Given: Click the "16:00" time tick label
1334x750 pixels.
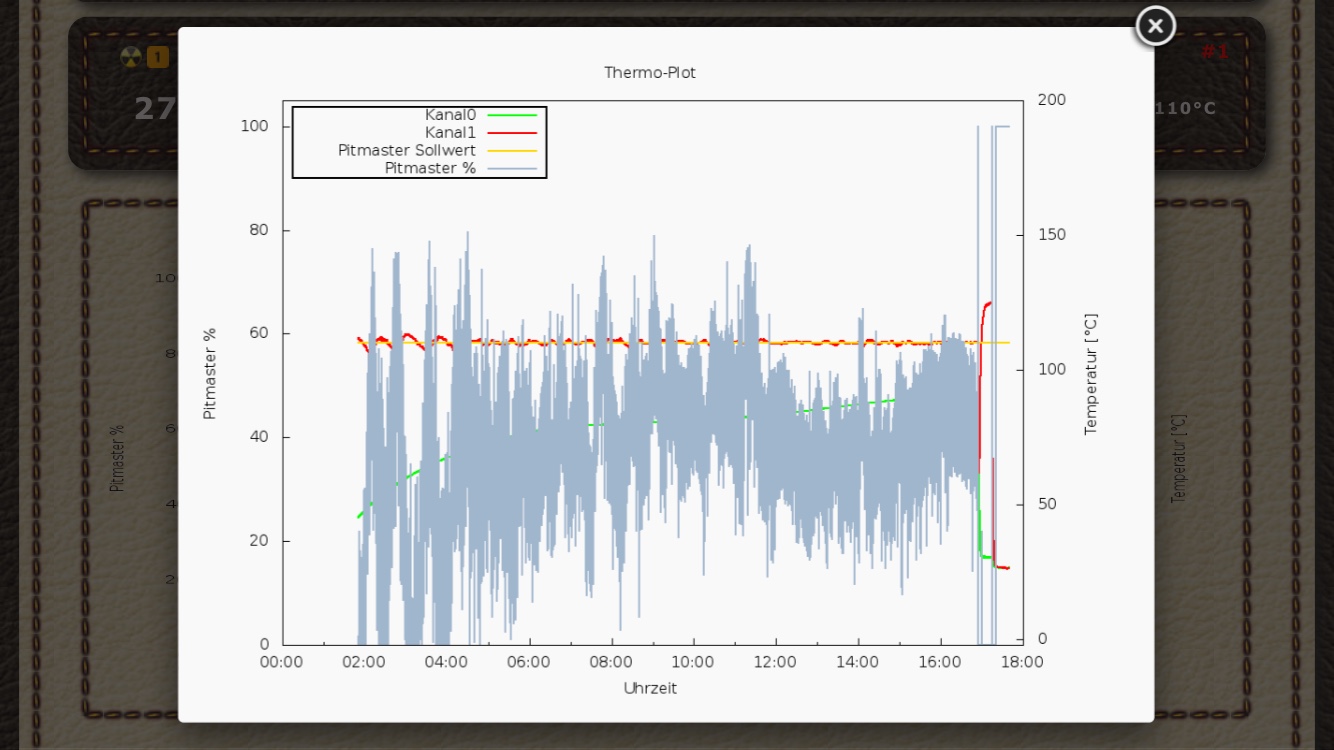Looking at the screenshot, I should [x=940, y=662].
